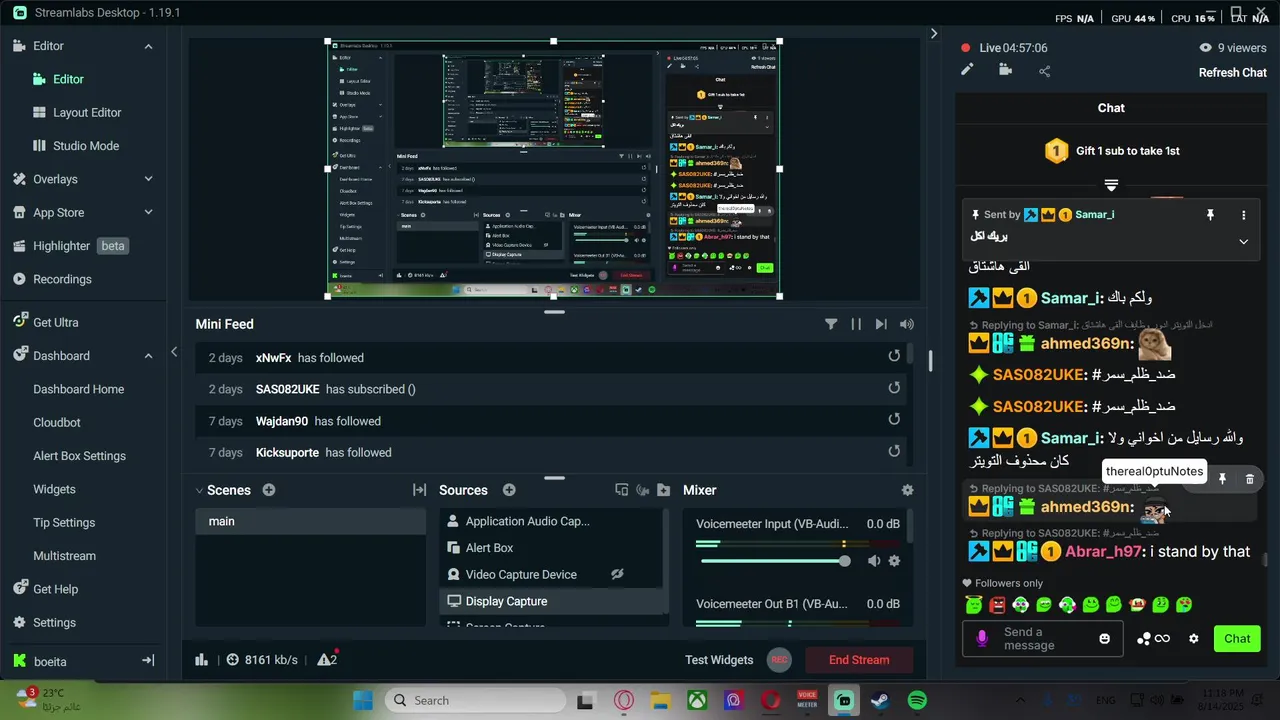Image resolution: width=1280 pixels, height=720 pixels.
Task: Open Spotify from the taskbar
Action: pyautogui.click(x=917, y=700)
